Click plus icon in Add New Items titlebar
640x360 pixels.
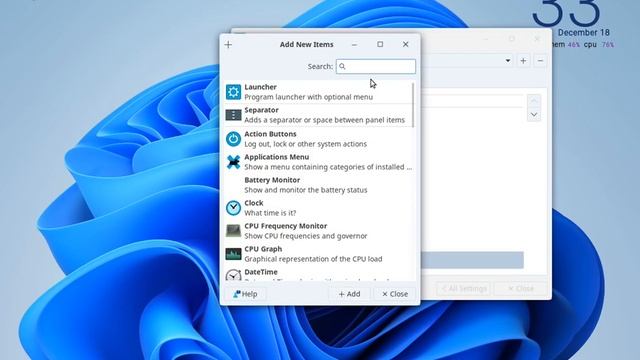228,44
